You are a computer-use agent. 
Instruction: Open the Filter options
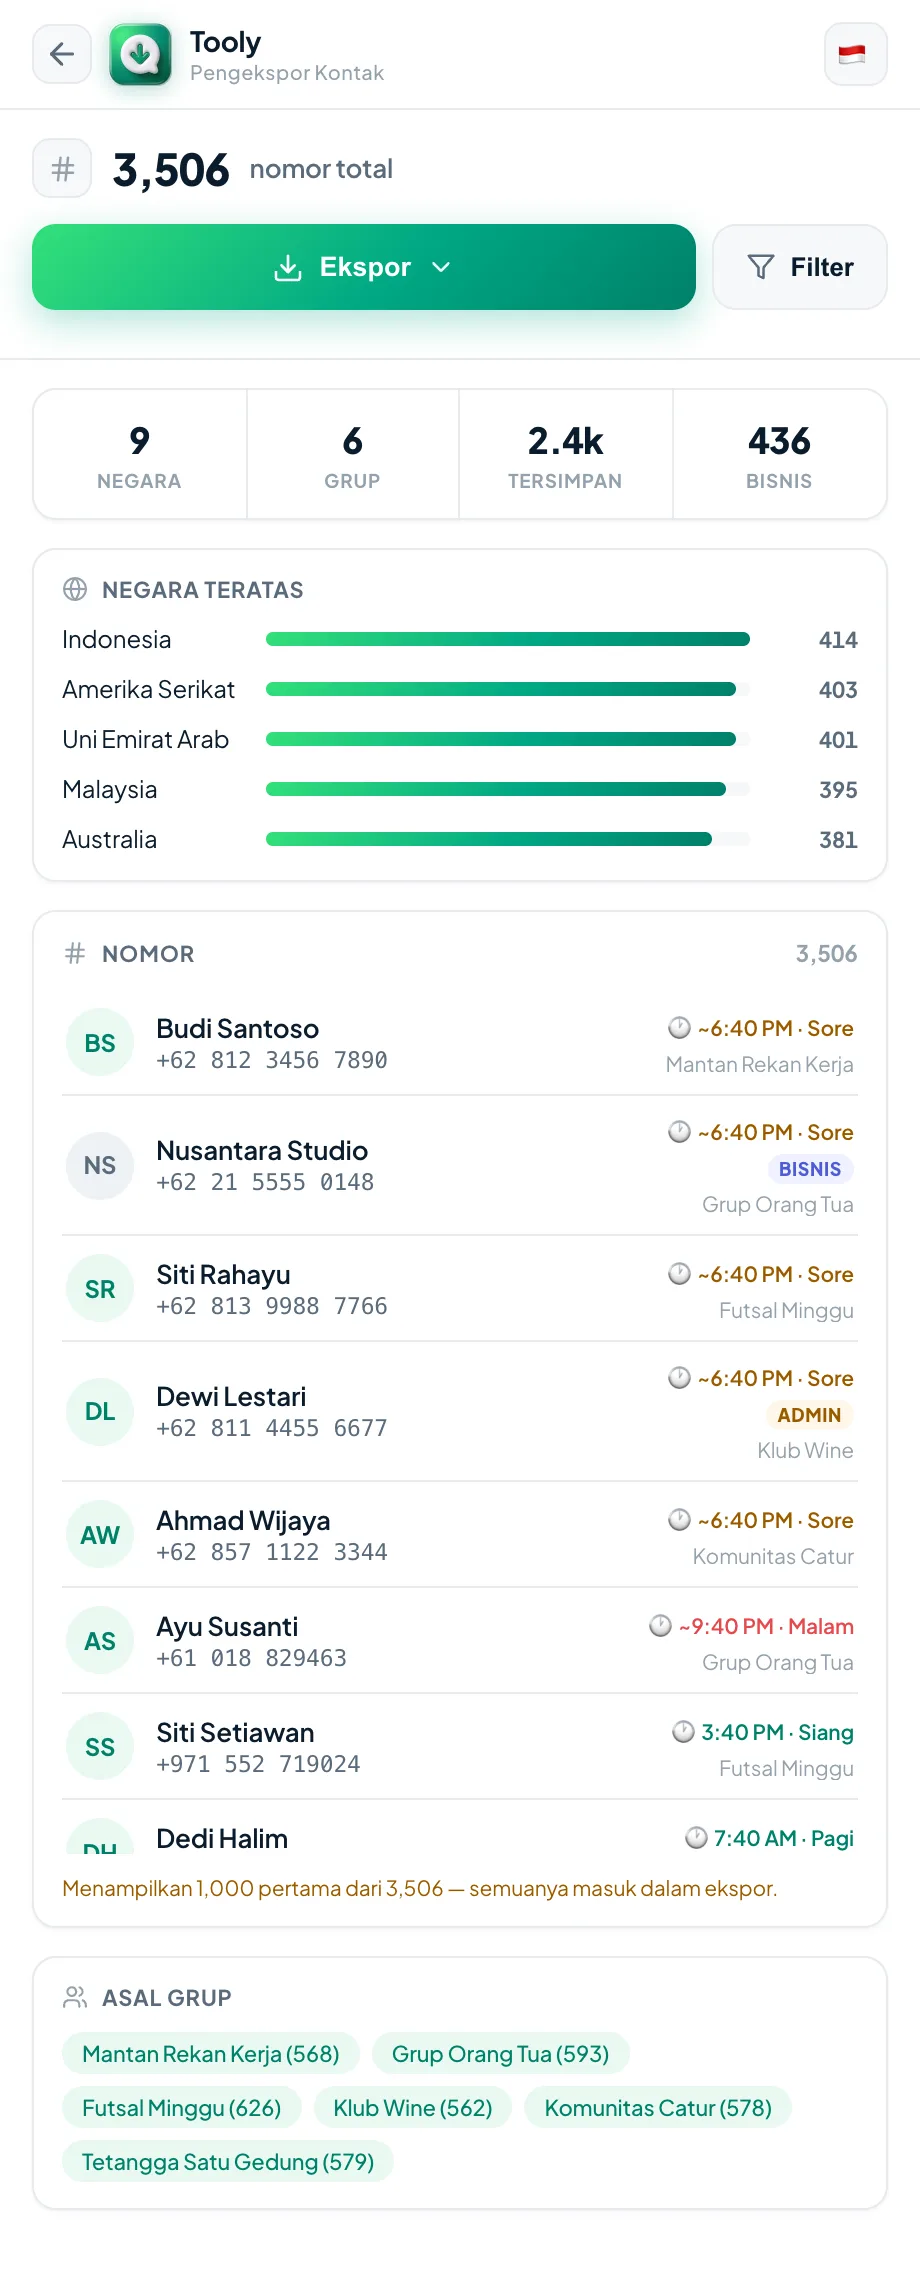click(x=800, y=267)
